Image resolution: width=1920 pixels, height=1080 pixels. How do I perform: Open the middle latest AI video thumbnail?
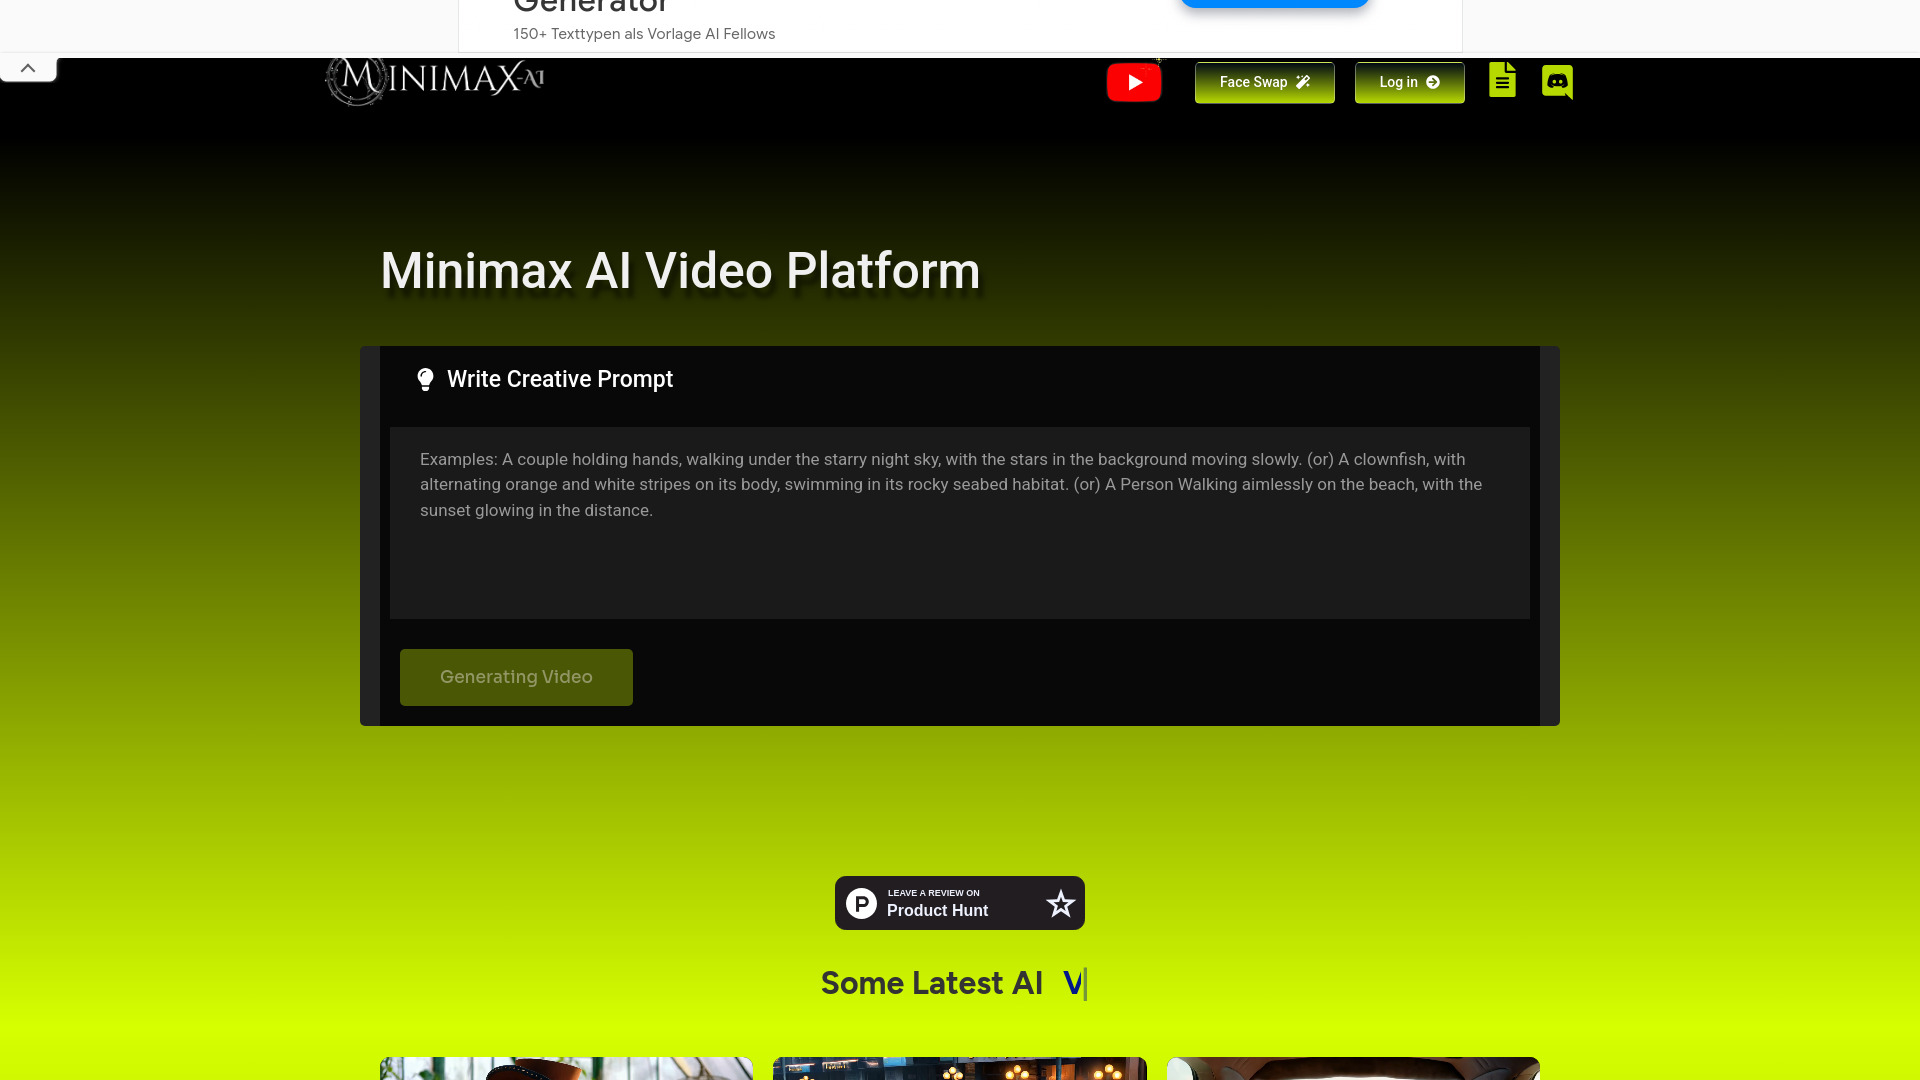pyautogui.click(x=959, y=1070)
